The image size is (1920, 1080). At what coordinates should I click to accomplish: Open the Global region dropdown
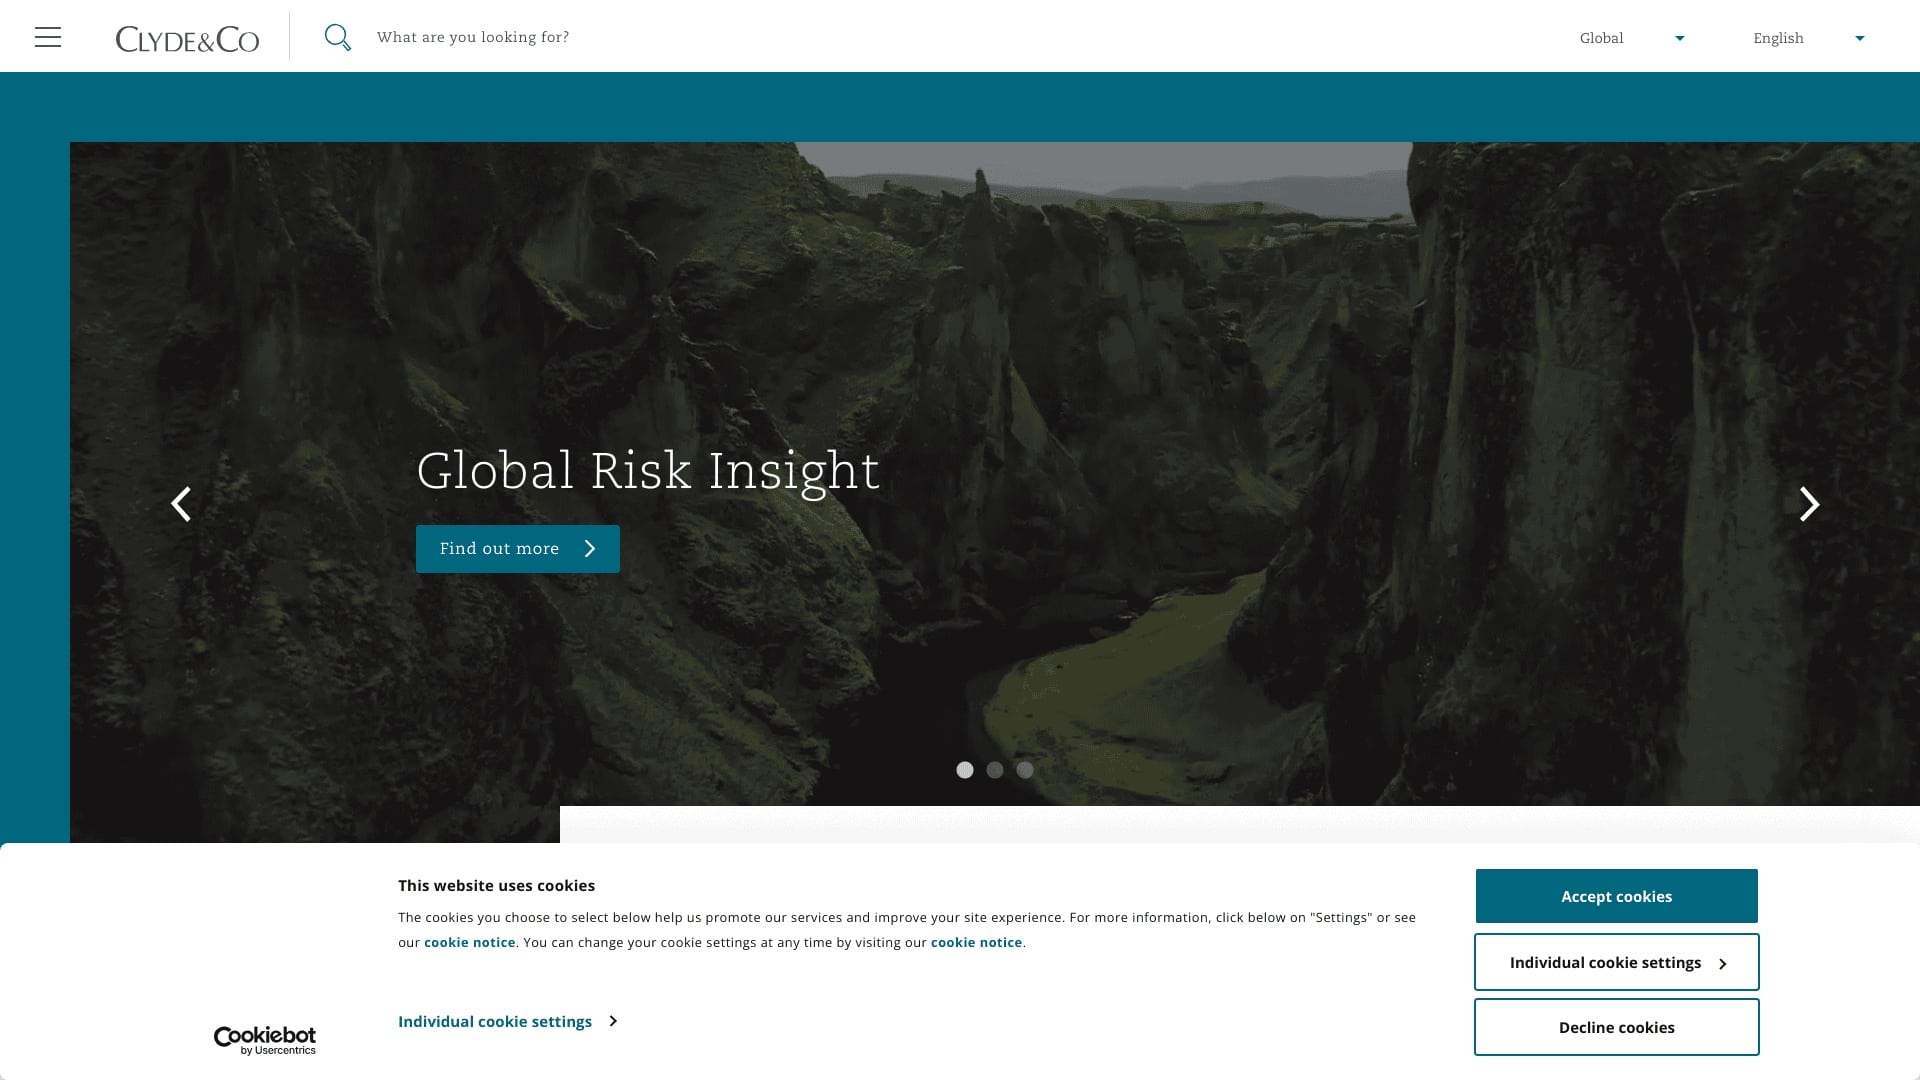(1680, 37)
